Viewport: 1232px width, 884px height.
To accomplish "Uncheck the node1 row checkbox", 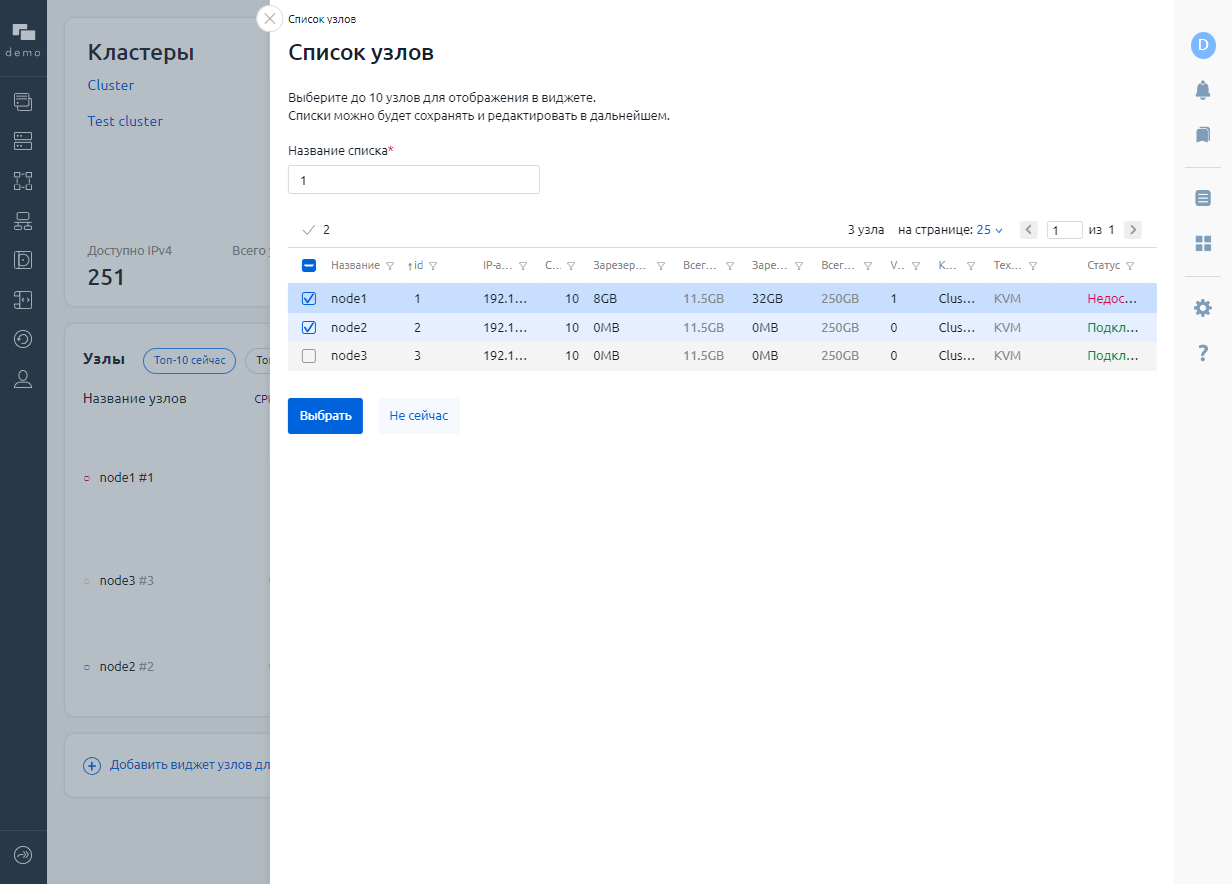I will [309, 299].
